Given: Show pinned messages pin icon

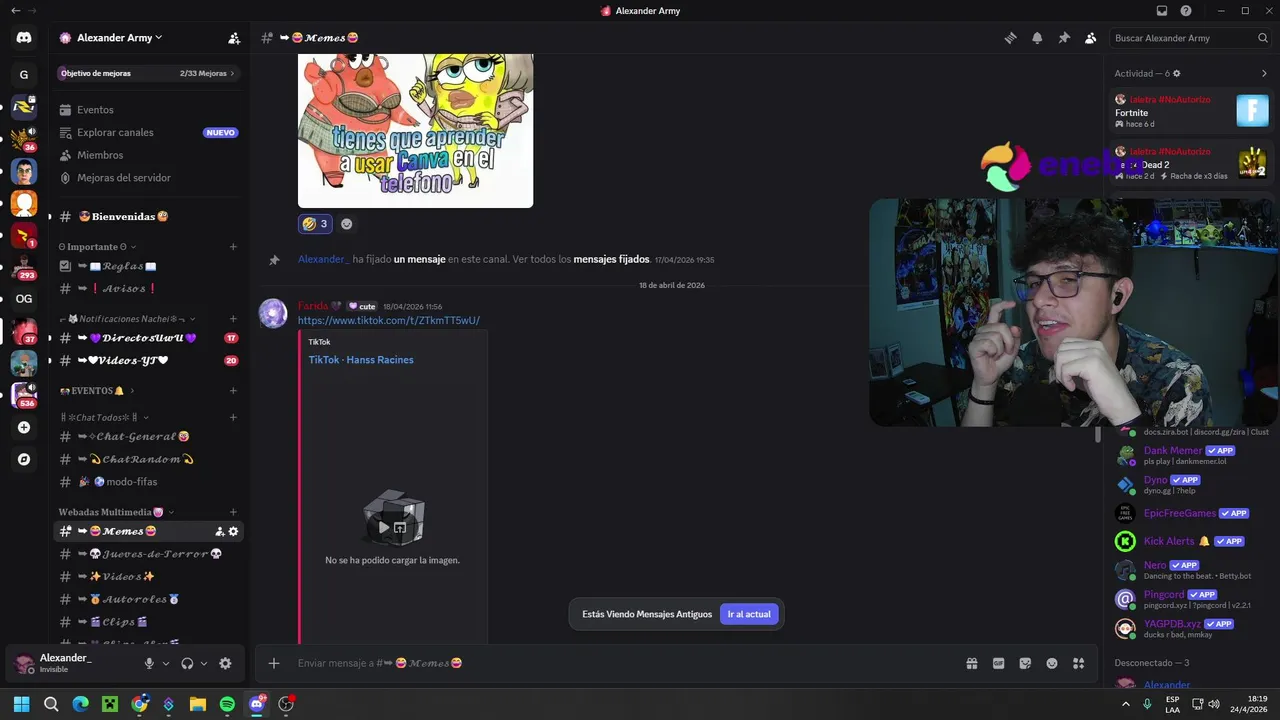Looking at the screenshot, I should pyautogui.click(x=1064, y=38).
